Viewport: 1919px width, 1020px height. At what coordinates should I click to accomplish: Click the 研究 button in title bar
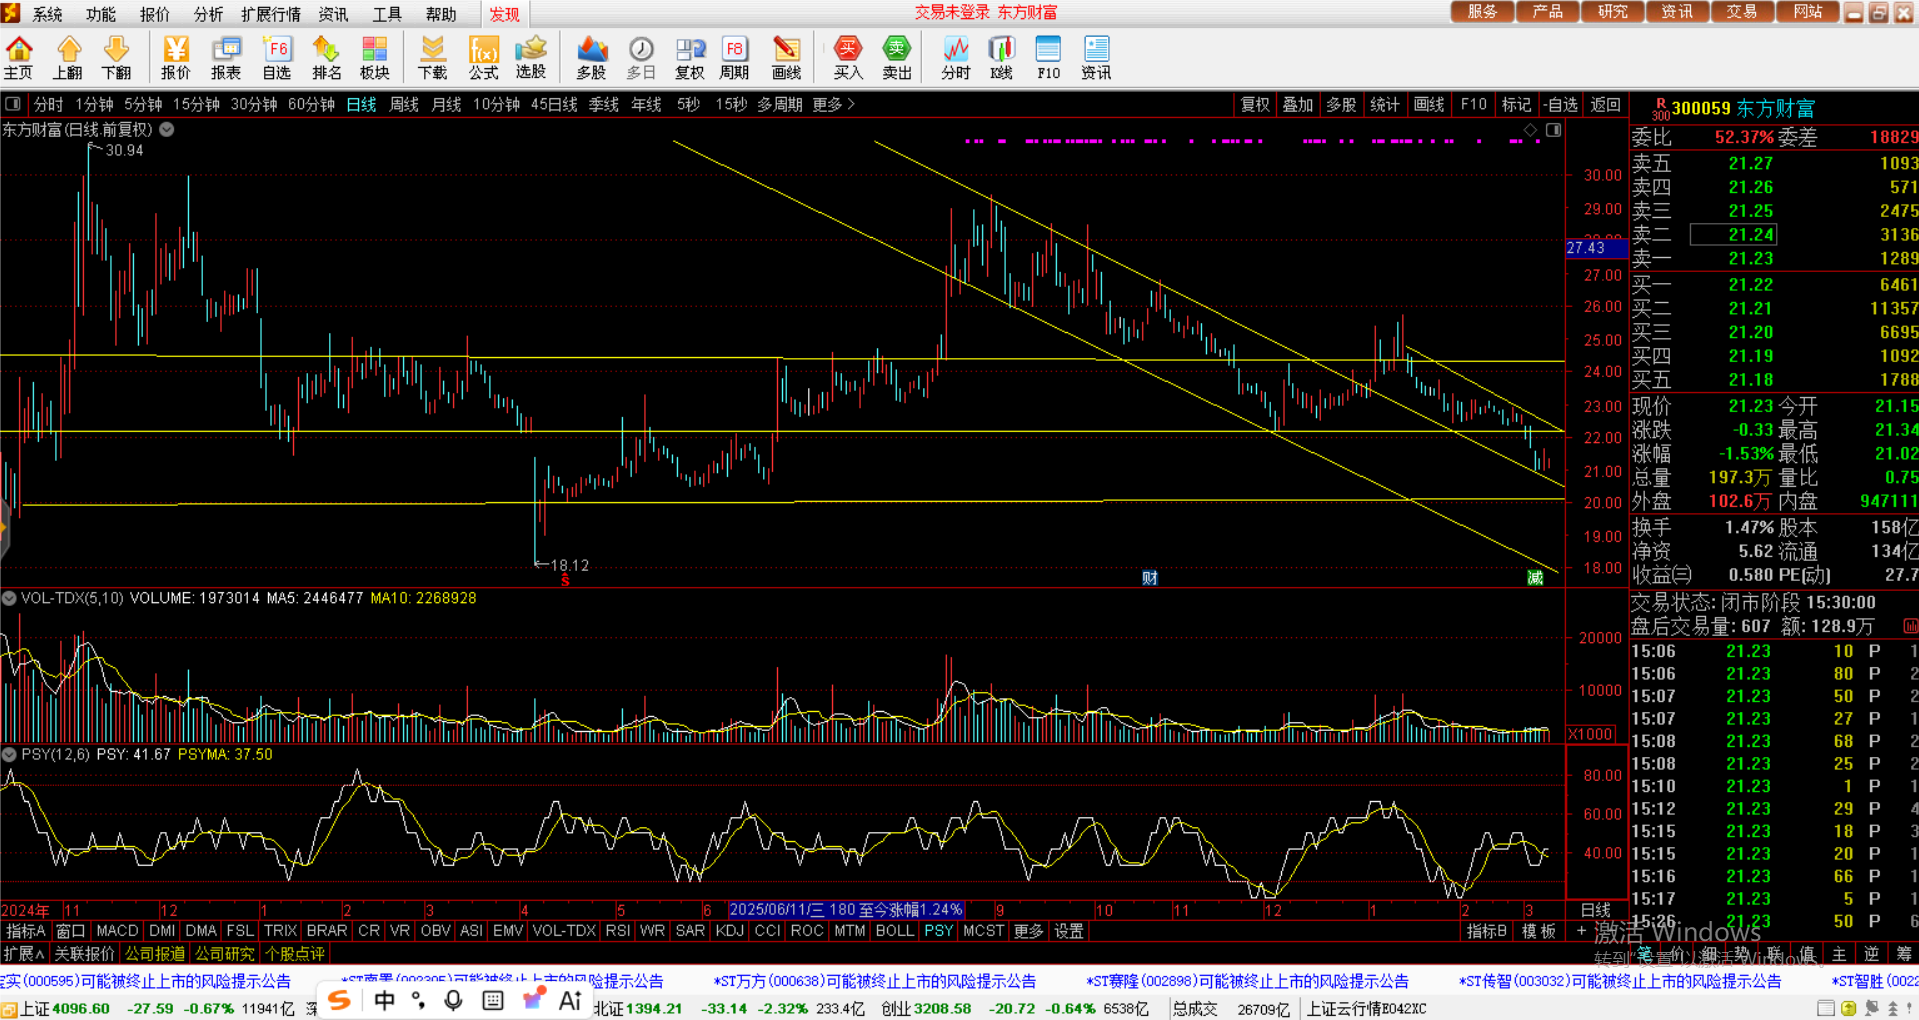[1612, 12]
